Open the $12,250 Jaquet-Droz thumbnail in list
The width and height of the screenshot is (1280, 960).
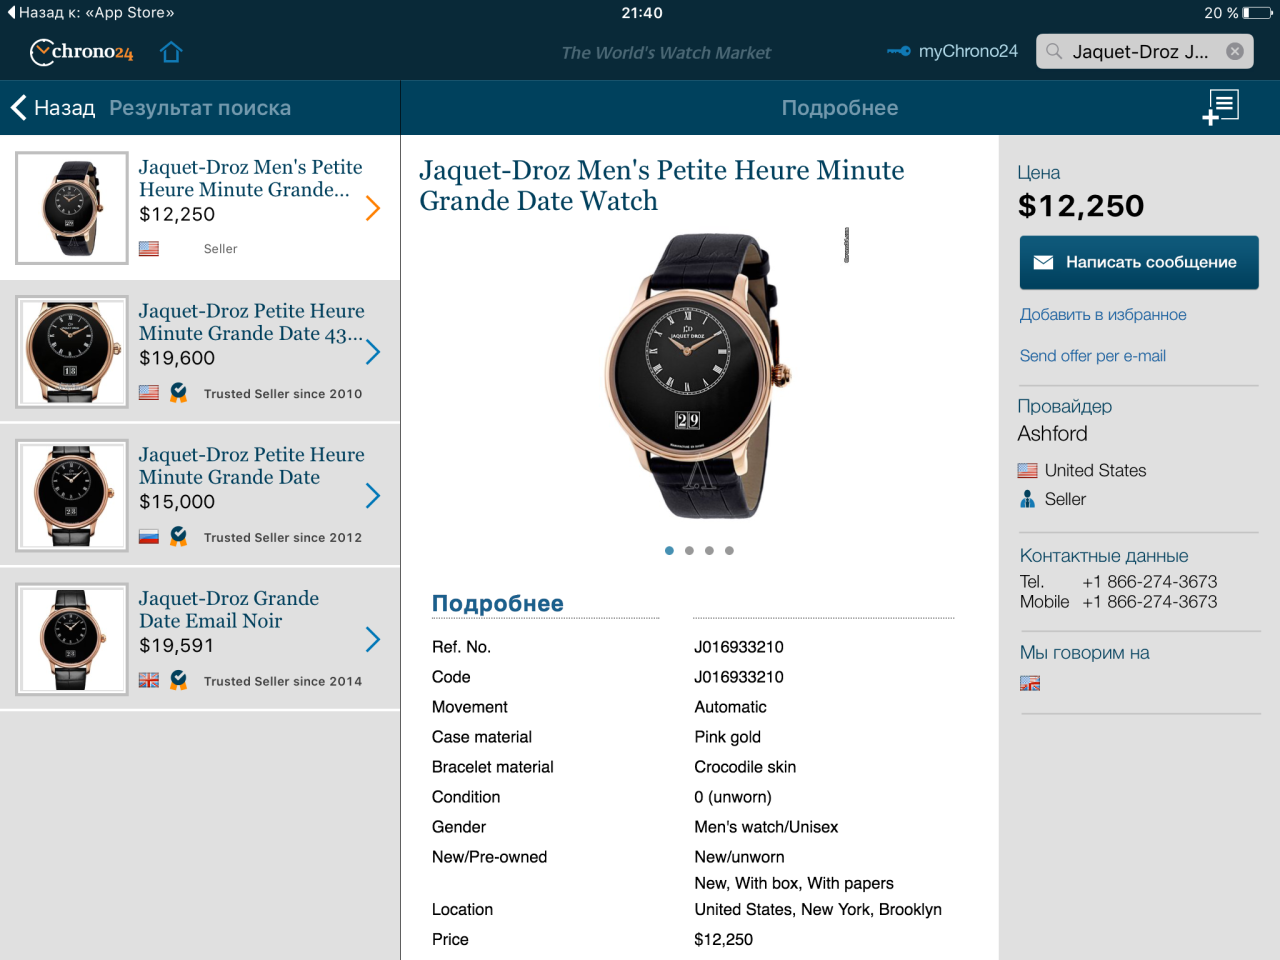tap(72, 208)
